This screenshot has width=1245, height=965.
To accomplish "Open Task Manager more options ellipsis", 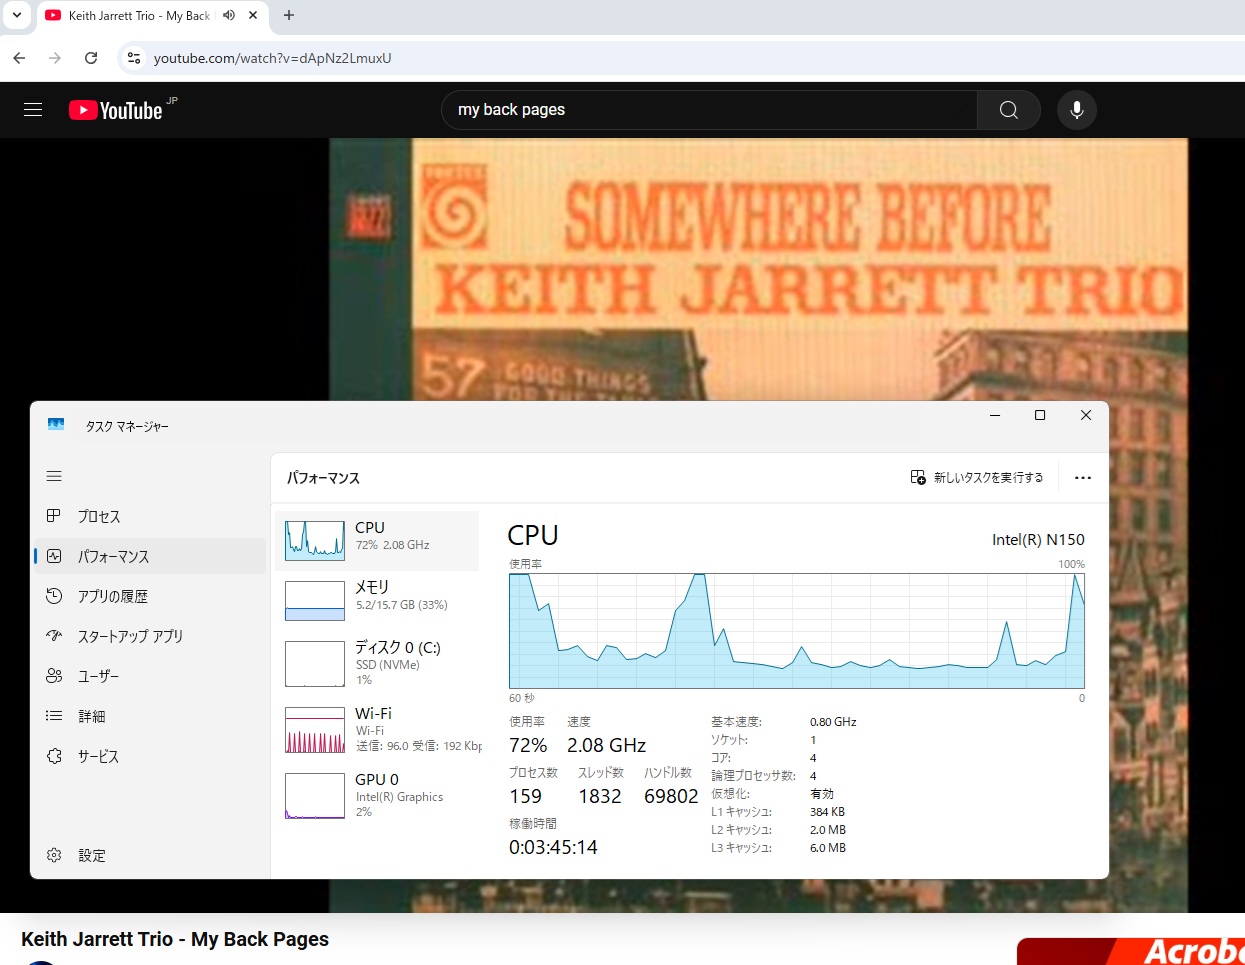I will [1083, 478].
